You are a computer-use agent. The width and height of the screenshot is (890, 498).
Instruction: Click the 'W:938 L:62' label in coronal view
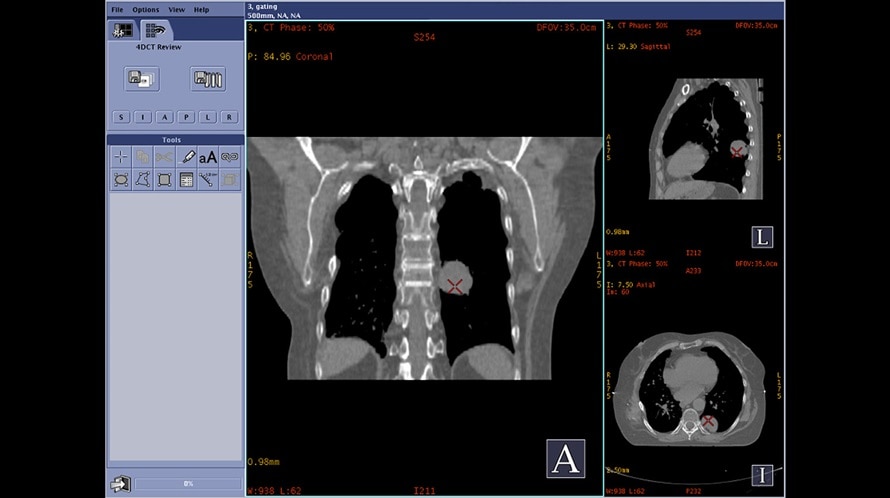[274, 491]
